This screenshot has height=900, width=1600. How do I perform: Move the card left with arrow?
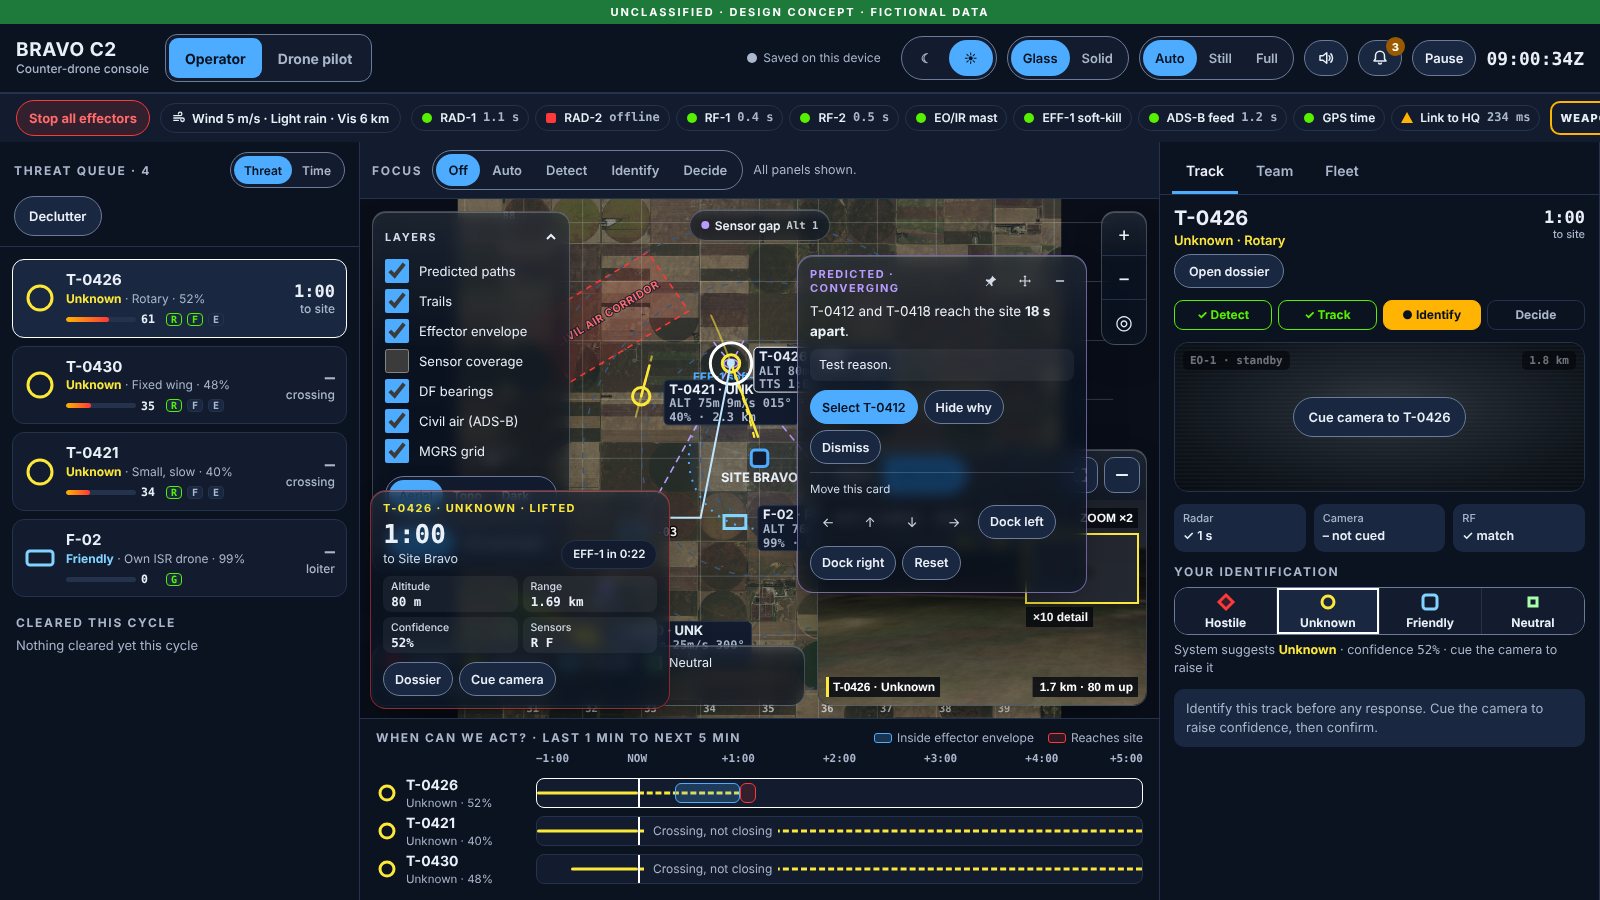click(x=828, y=522)
